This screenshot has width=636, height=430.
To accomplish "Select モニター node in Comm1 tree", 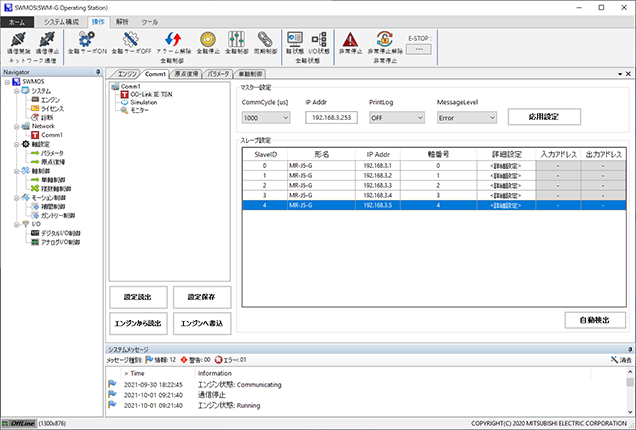I will pos(135,110).
